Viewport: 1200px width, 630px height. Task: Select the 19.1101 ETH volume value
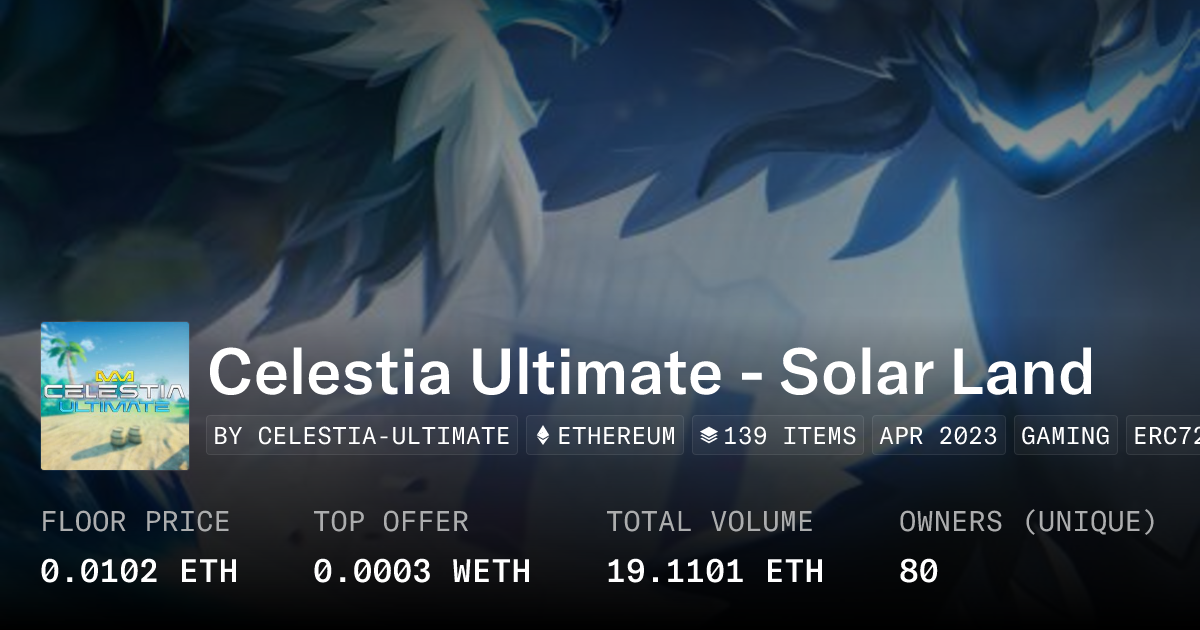click(714, 571)
